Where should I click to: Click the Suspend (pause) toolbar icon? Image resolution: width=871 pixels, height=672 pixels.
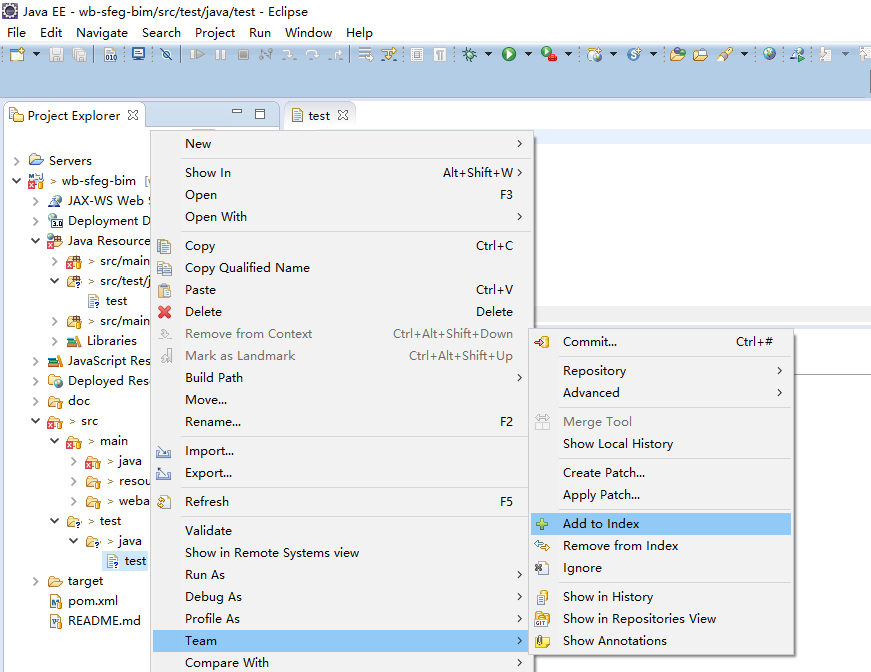point(221,54)
